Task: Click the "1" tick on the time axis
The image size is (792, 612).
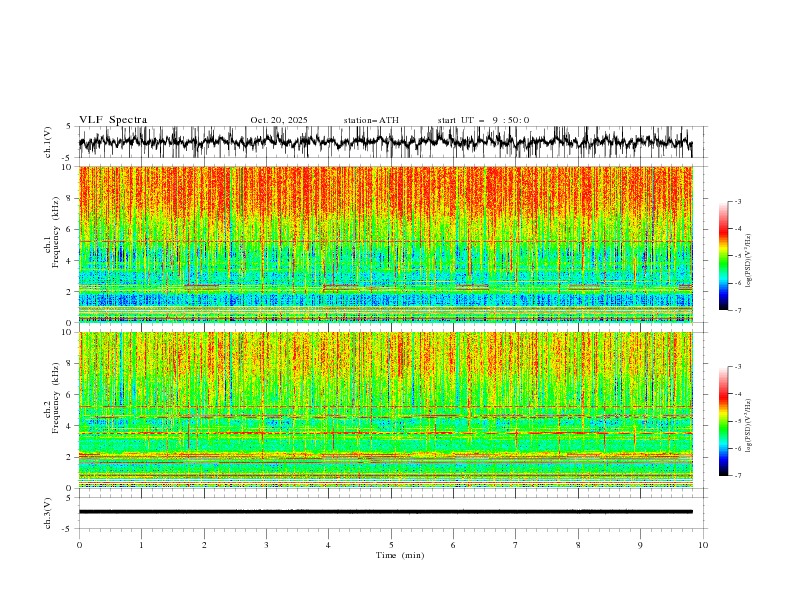Action: [x=141, y=545]
